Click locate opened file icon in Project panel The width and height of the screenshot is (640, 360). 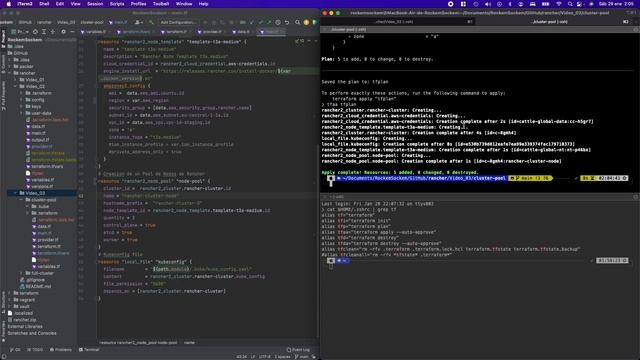coord(35,31)
